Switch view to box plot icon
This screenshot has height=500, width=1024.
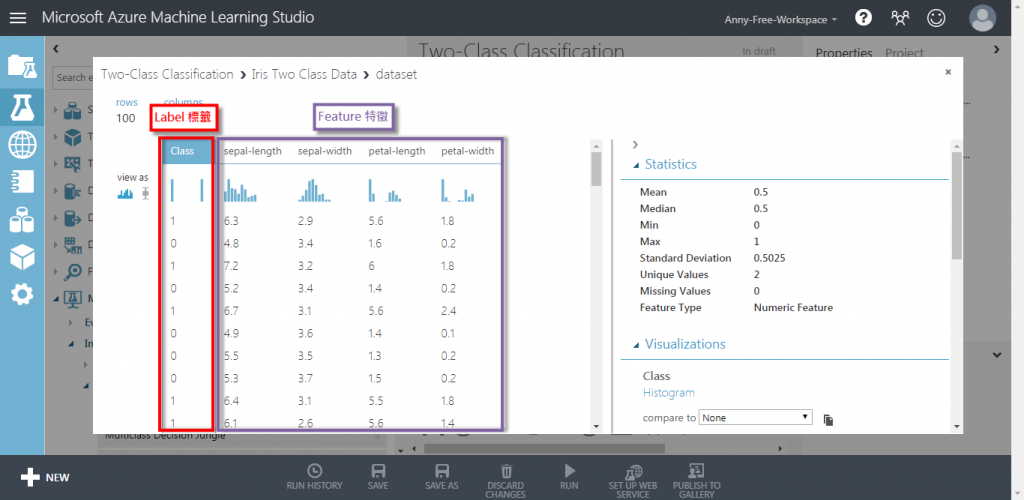pyautogui.click(x=146, y=194)
